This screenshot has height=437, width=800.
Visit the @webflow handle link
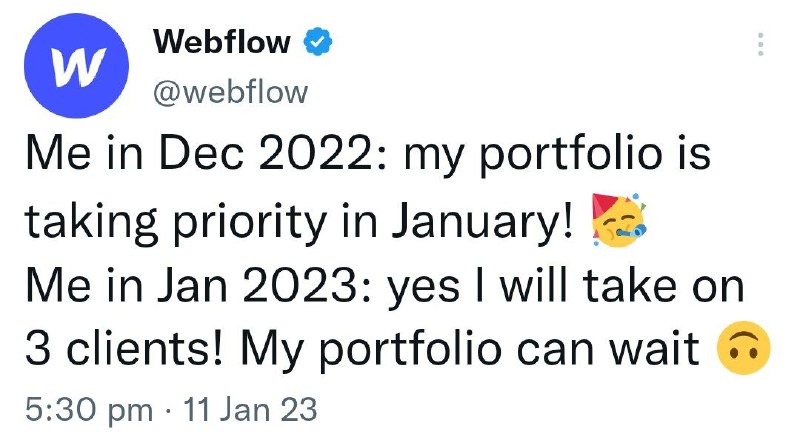(x=231, y=92)
